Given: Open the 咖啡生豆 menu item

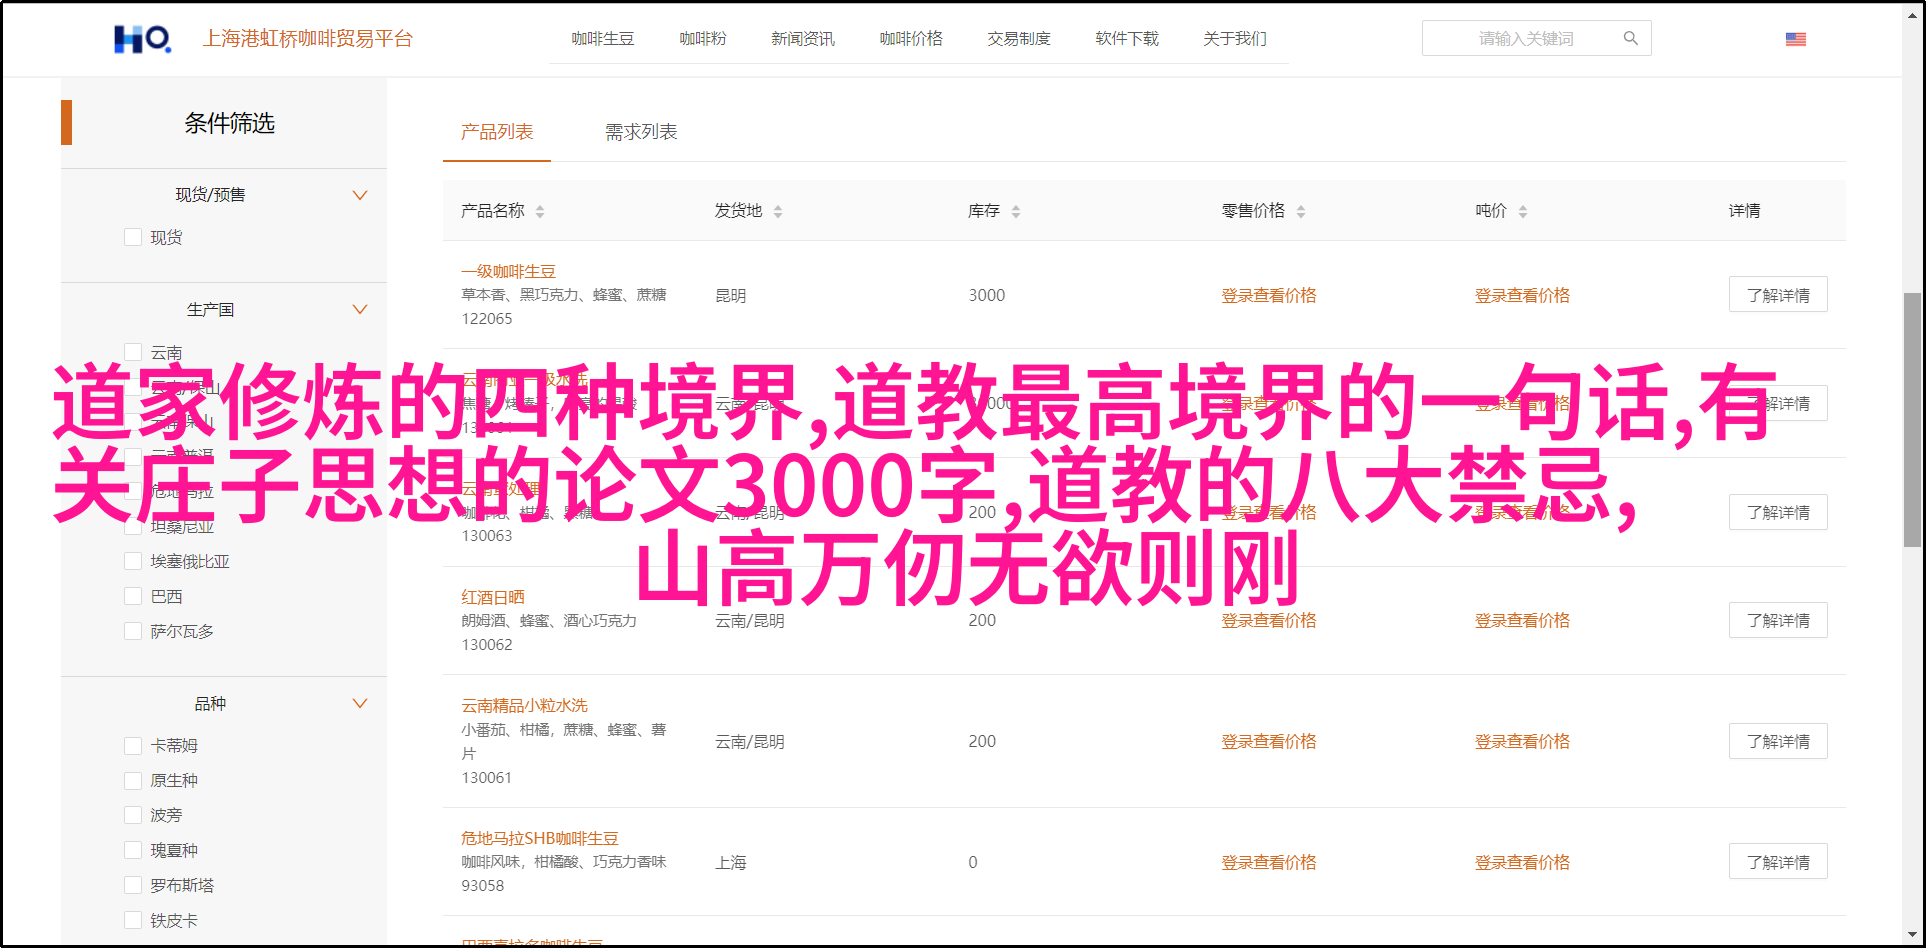Looking at the screenshot, I should coord(602,39).
